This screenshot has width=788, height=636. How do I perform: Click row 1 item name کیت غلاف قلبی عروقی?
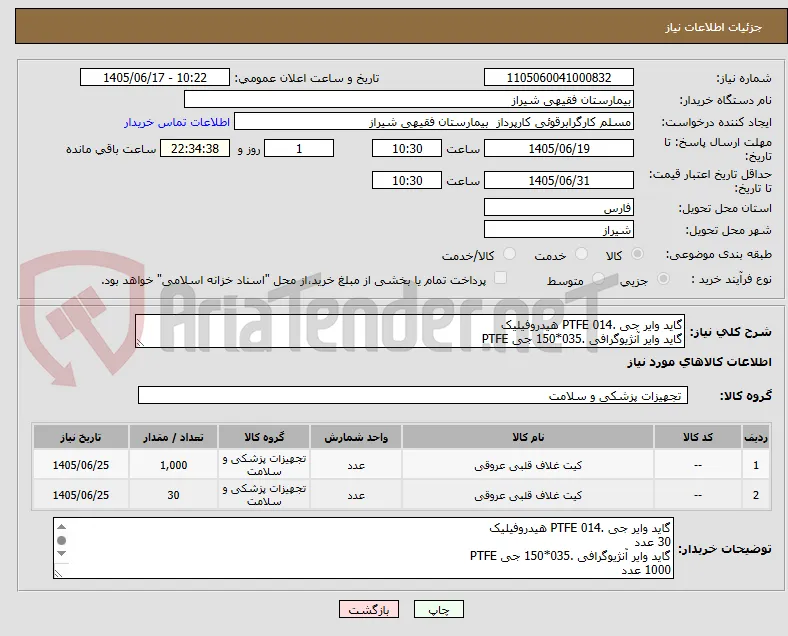pyautogui.click(x=528, y=465)
